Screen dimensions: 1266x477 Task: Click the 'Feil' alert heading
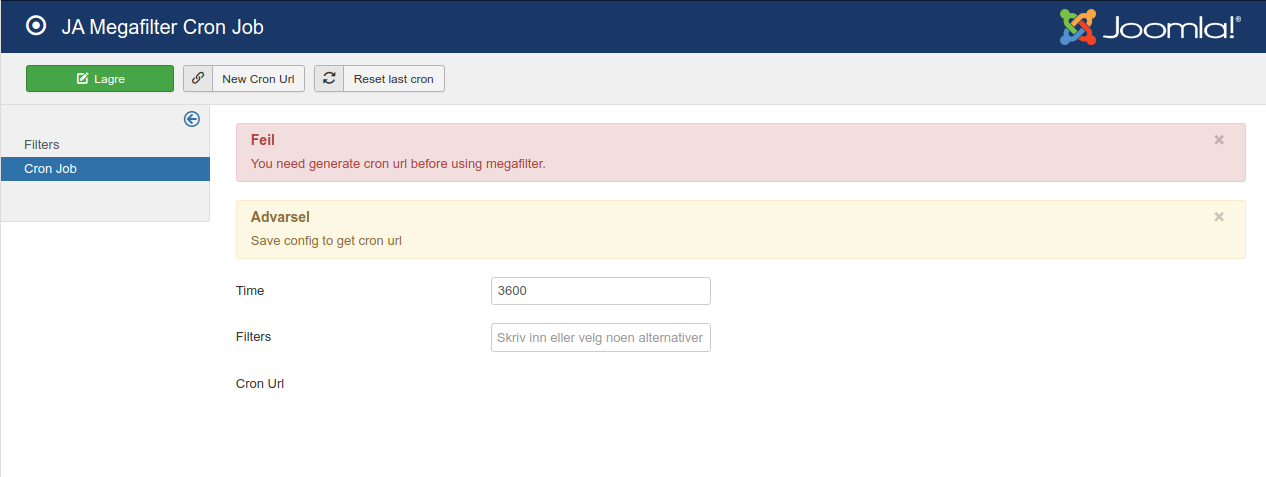click(263, 140)
